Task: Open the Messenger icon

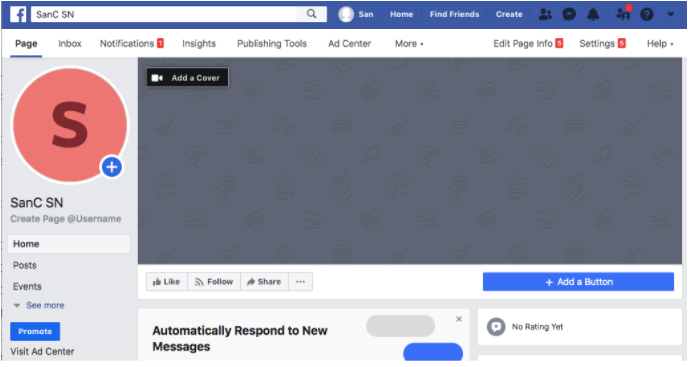Action: [569, 14]
